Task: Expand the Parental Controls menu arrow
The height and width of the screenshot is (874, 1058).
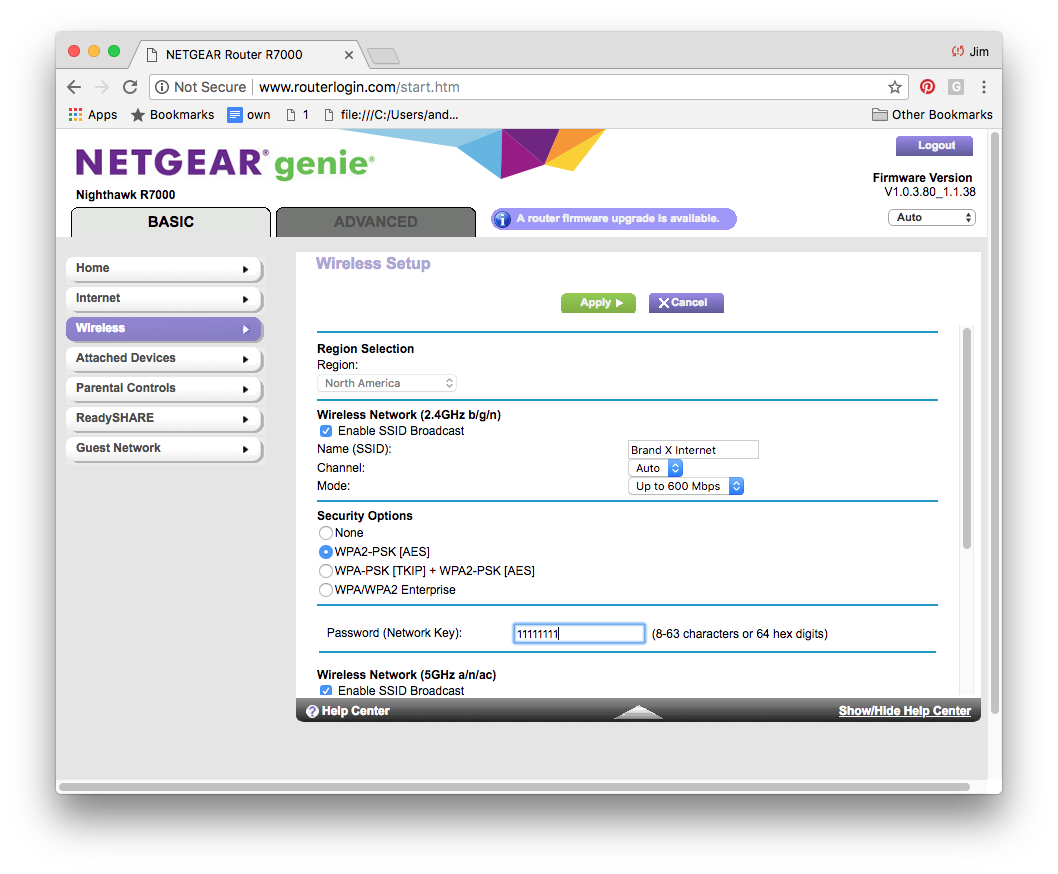Action: [x=246, y=389]
